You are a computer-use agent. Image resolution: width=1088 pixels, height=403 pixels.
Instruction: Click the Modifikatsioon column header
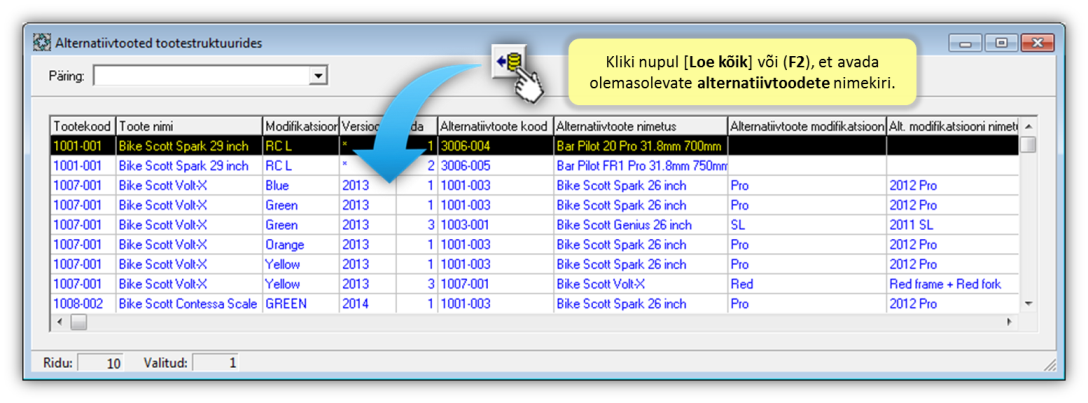300,126
